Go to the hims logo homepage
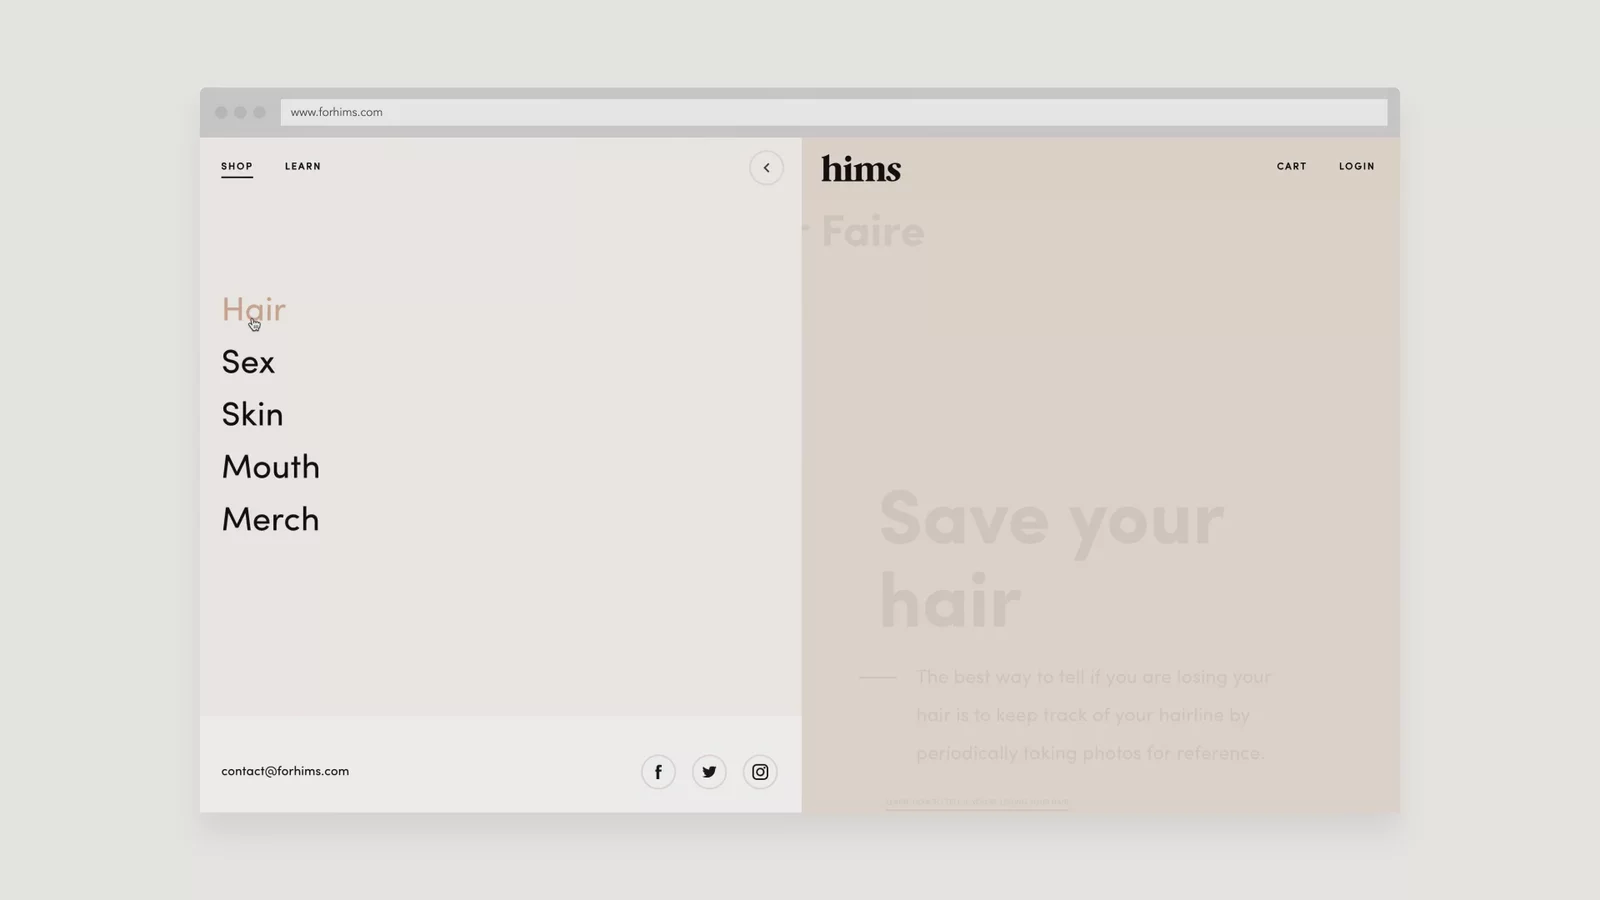Image resolution: width=1600 pixels, height=900 pixels. click(x=861, y=169)
